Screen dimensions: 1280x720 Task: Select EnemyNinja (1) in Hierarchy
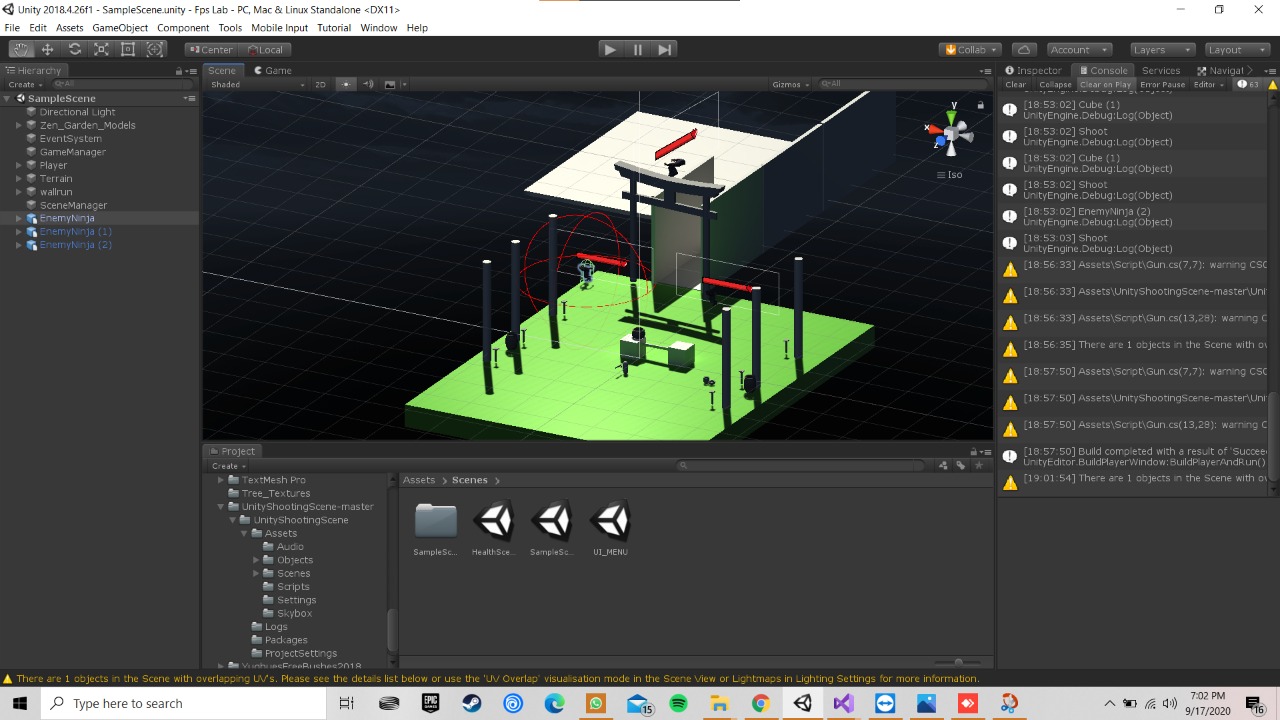click(75, 231)
